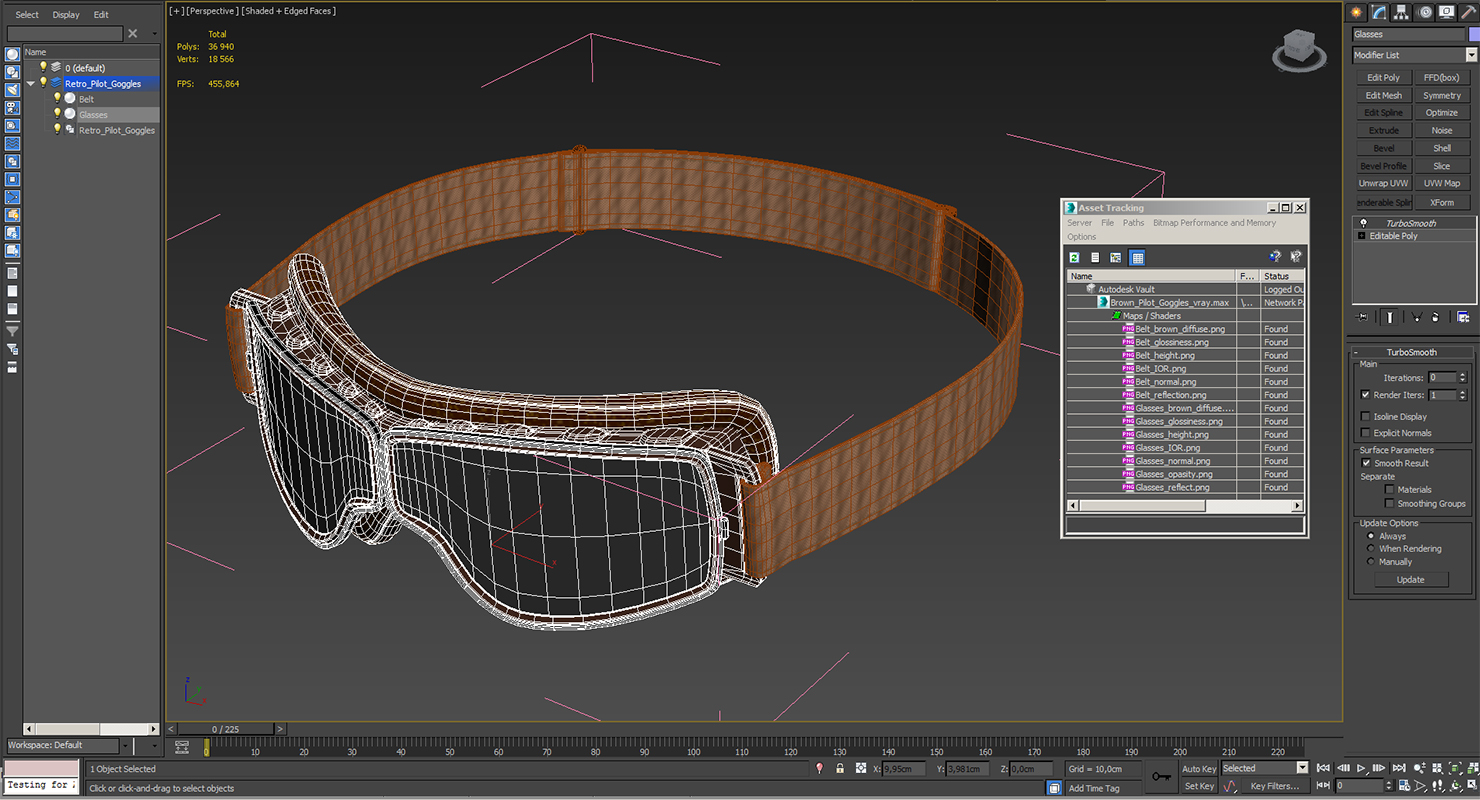Check Separate by Smoothing Groups
This screenshot has width=1480, height=800.
pyautogui.click(x=1390, y=504)
